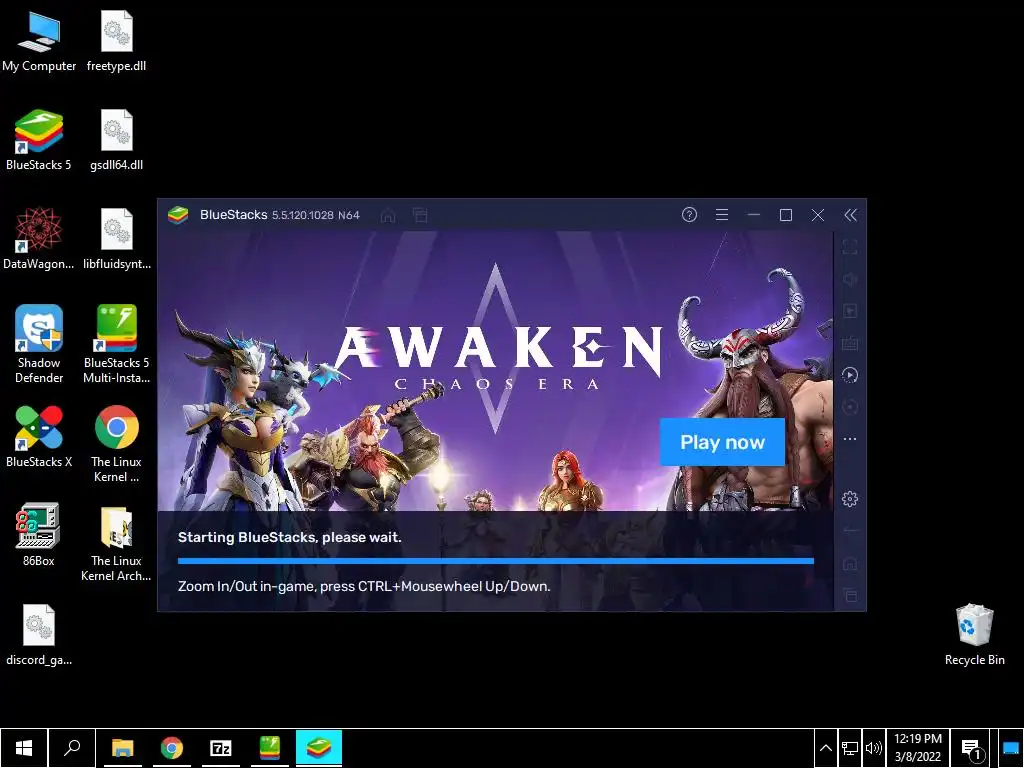
Task: Open File Explorer from taskbar
Action: click(122, 748)
